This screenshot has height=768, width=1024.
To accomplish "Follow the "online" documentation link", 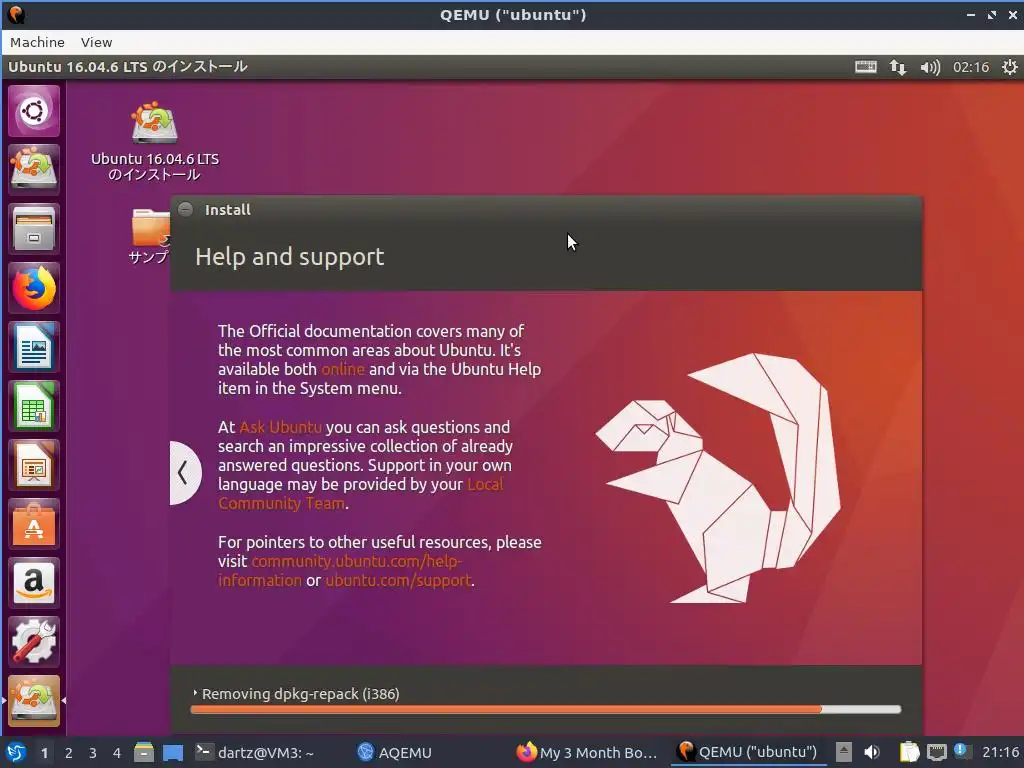I will (x=343, y=369).
